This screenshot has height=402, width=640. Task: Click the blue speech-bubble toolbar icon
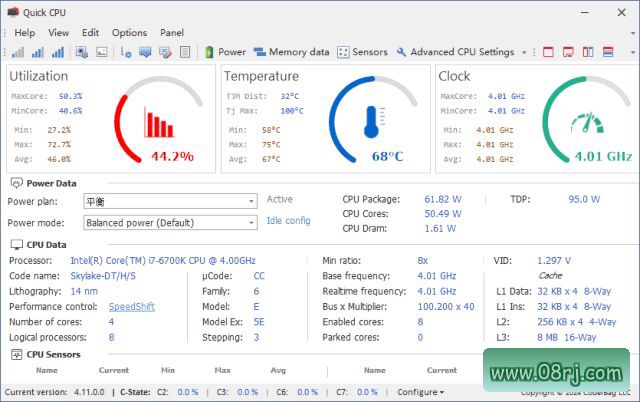click(x=146, y=52)
